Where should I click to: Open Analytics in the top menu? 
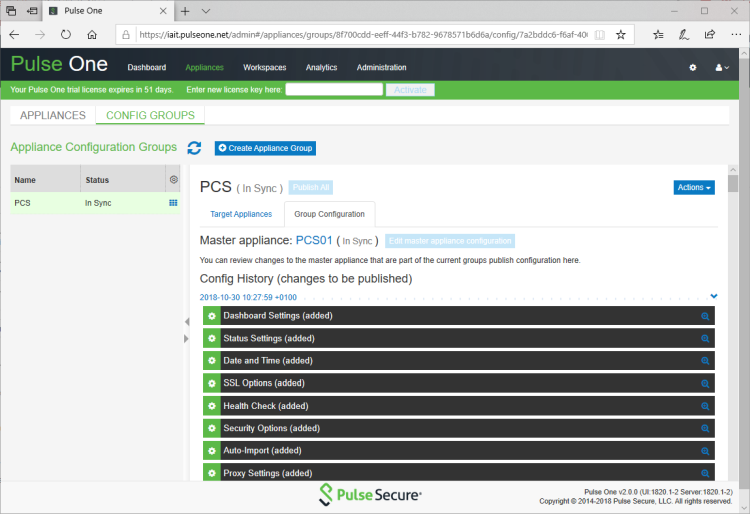321,68
